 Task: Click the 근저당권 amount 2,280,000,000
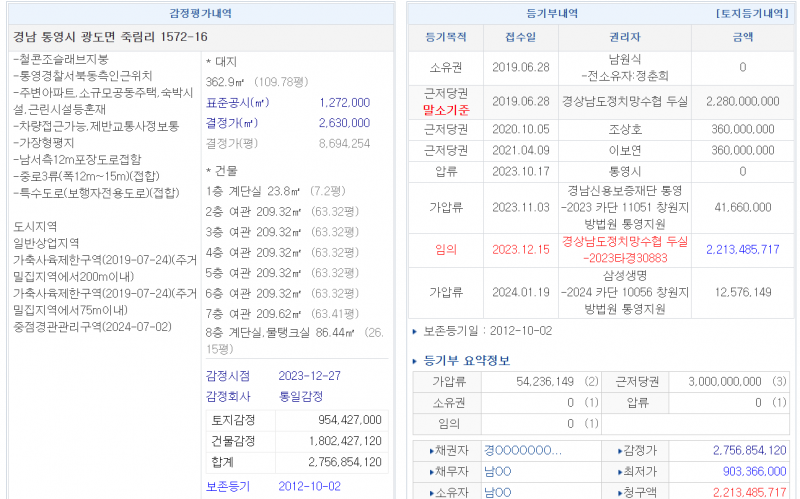coord(742,101)
